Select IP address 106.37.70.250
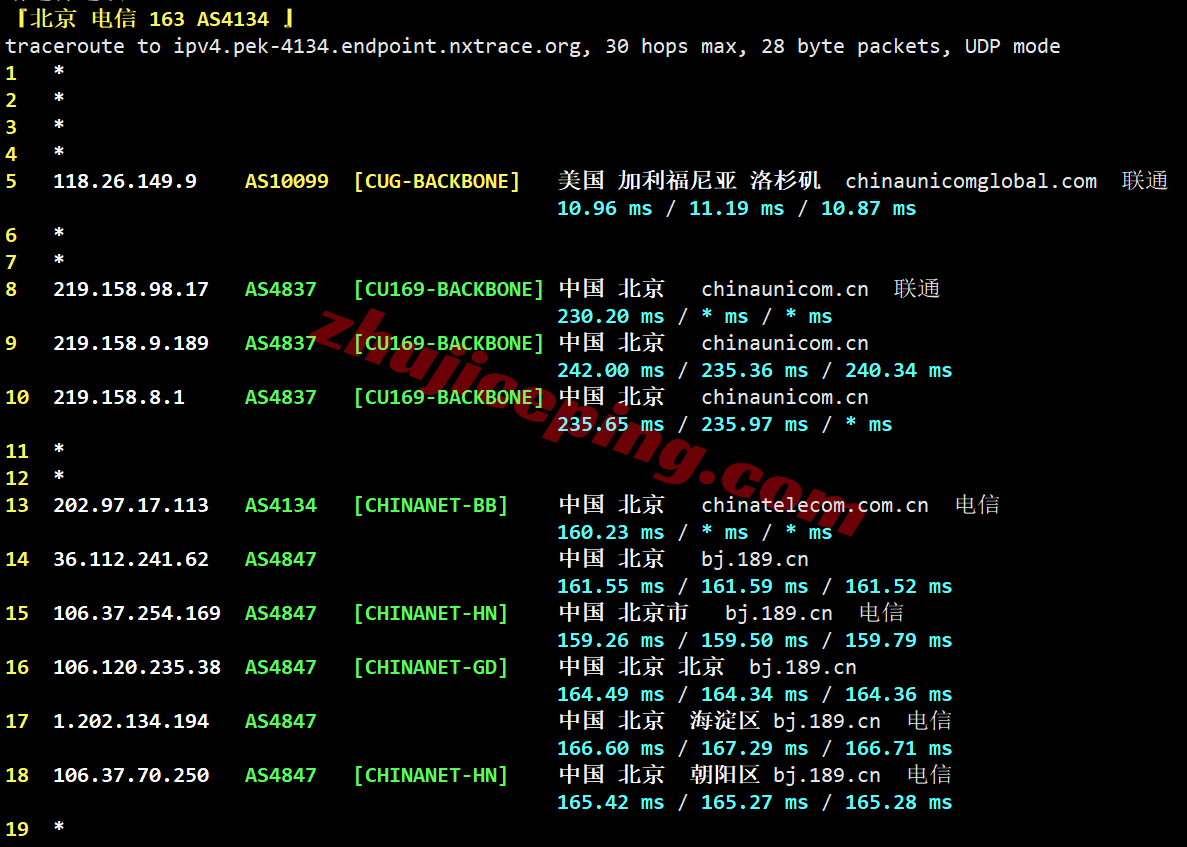The height and width of the screenshot is (847, 1187). coord(131,775)
